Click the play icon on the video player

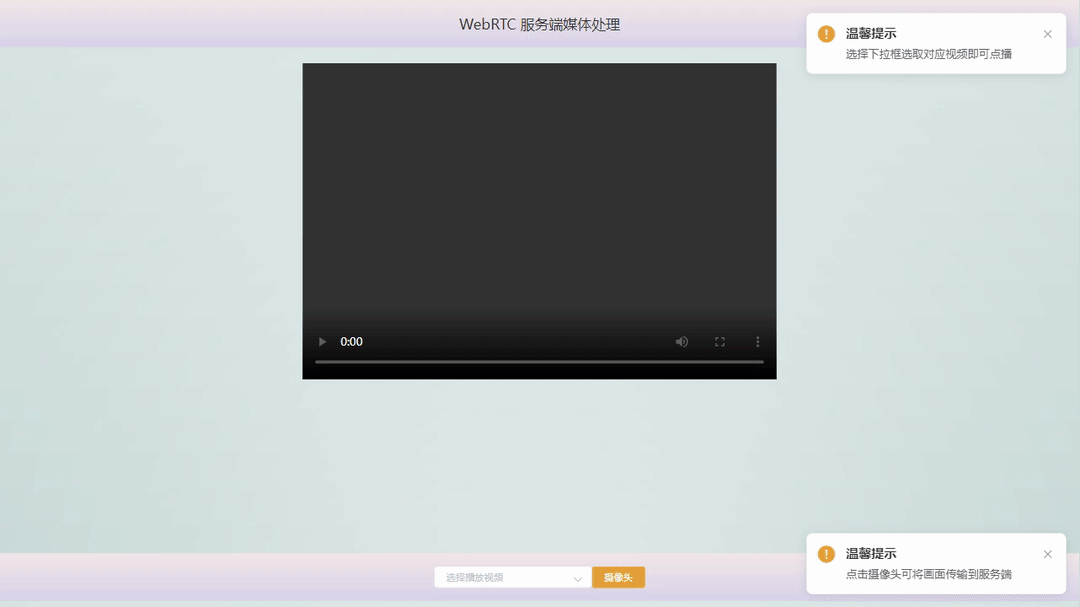322,341
